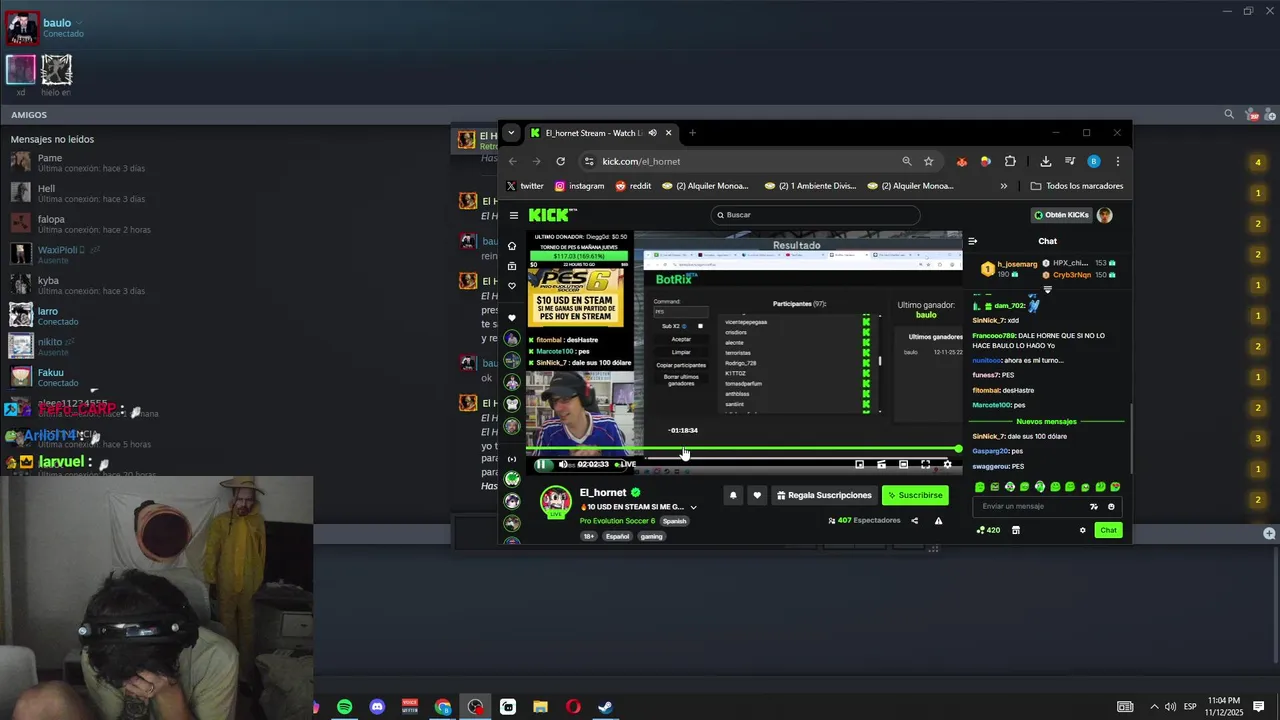Click the Suscribirse button
This screenshot has height=720, width=1280.
(x=915, y=495)
